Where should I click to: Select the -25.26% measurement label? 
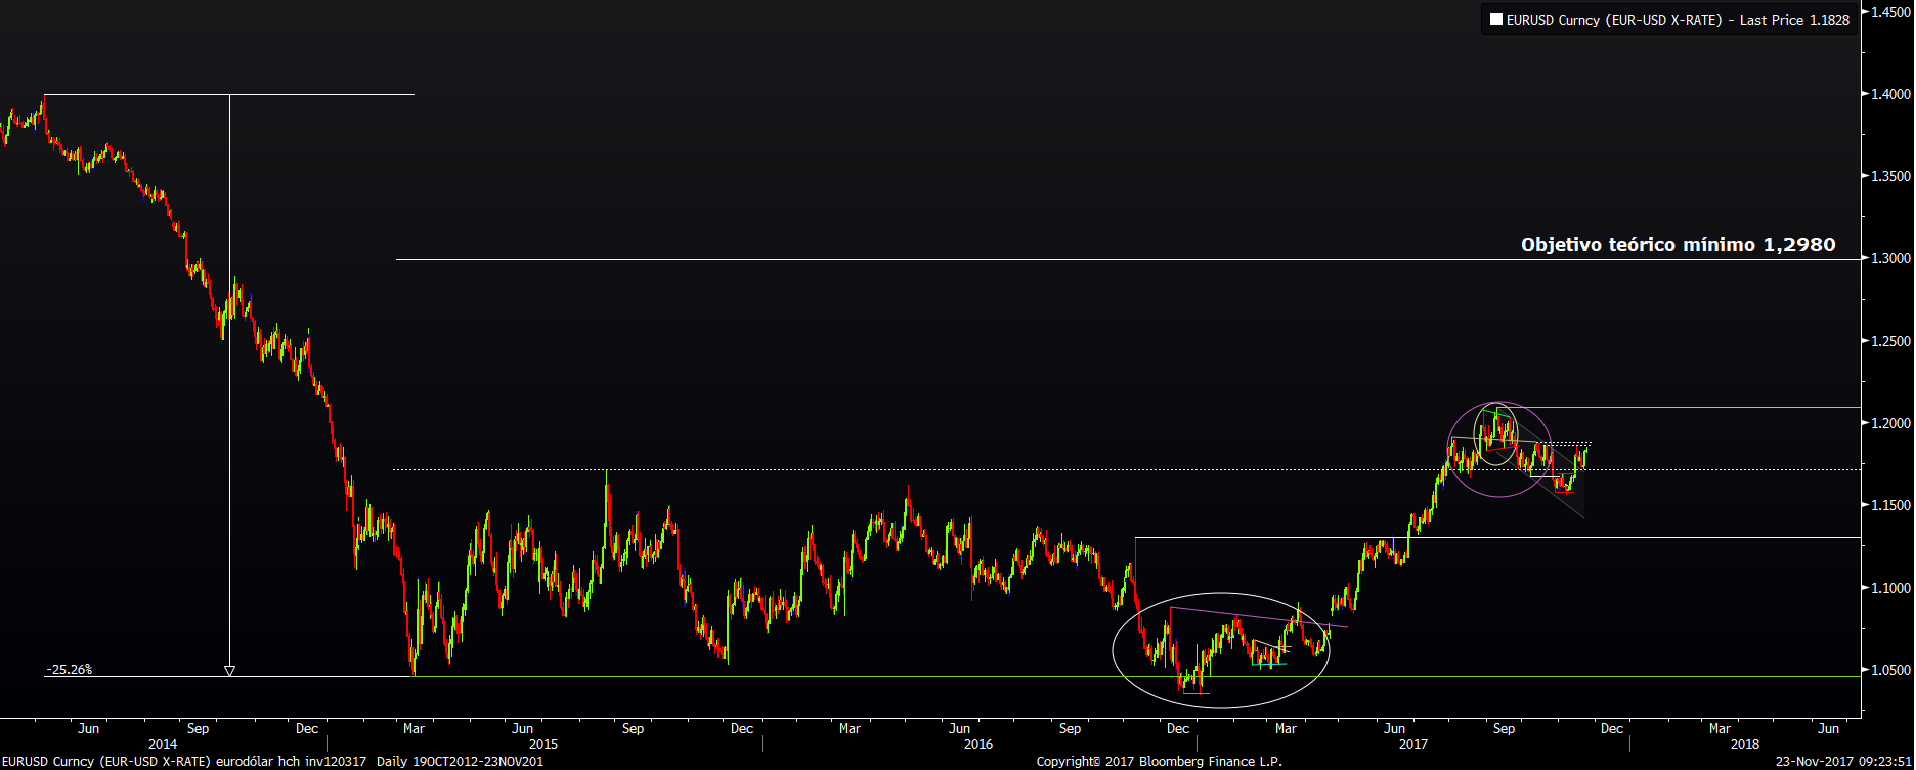pos(69,669)
